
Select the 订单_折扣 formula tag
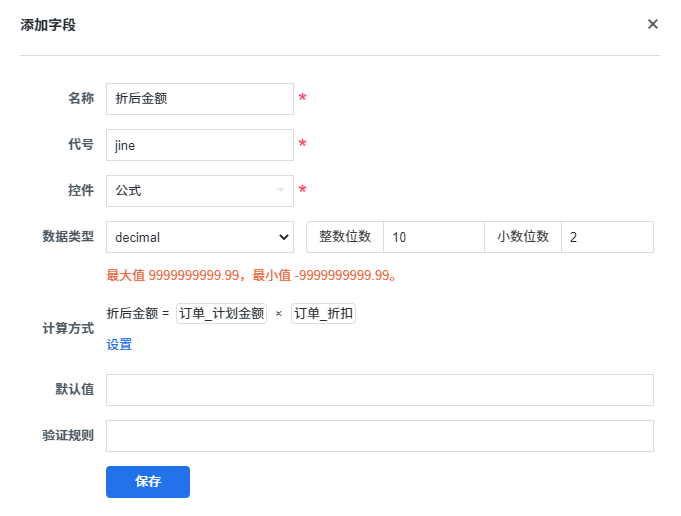tap(324, 314)
